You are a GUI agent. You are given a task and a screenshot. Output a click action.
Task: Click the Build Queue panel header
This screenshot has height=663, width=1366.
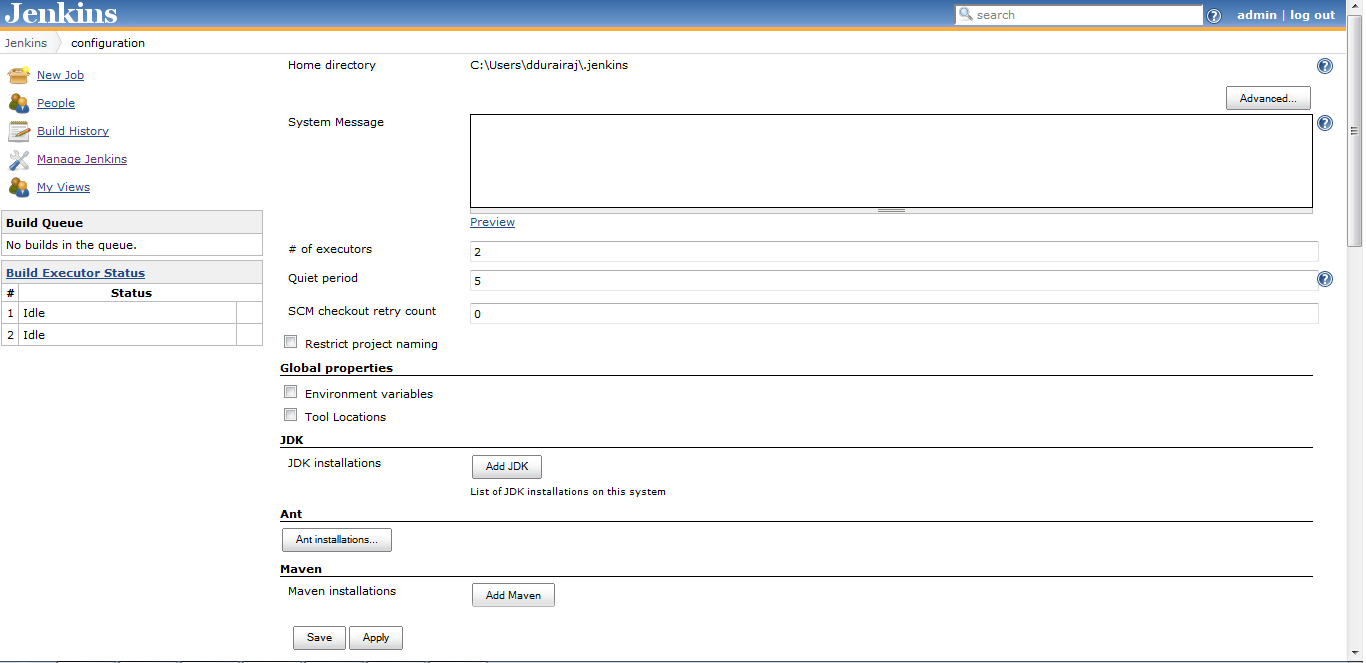coord(132,223)
